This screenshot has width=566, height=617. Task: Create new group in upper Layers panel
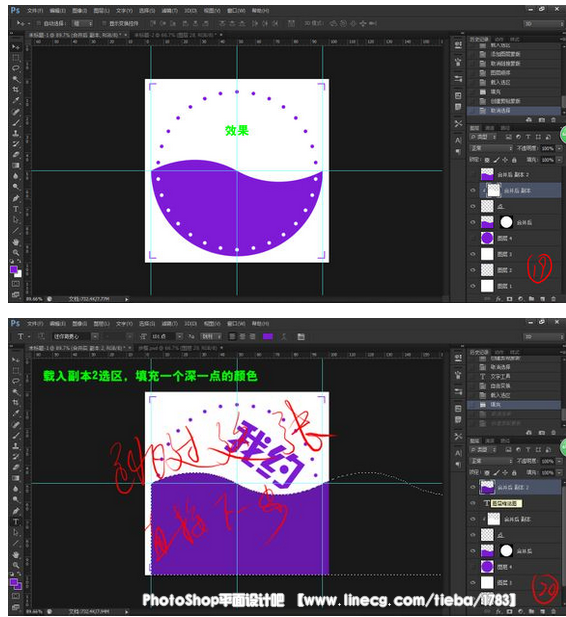tap(531, 299)
